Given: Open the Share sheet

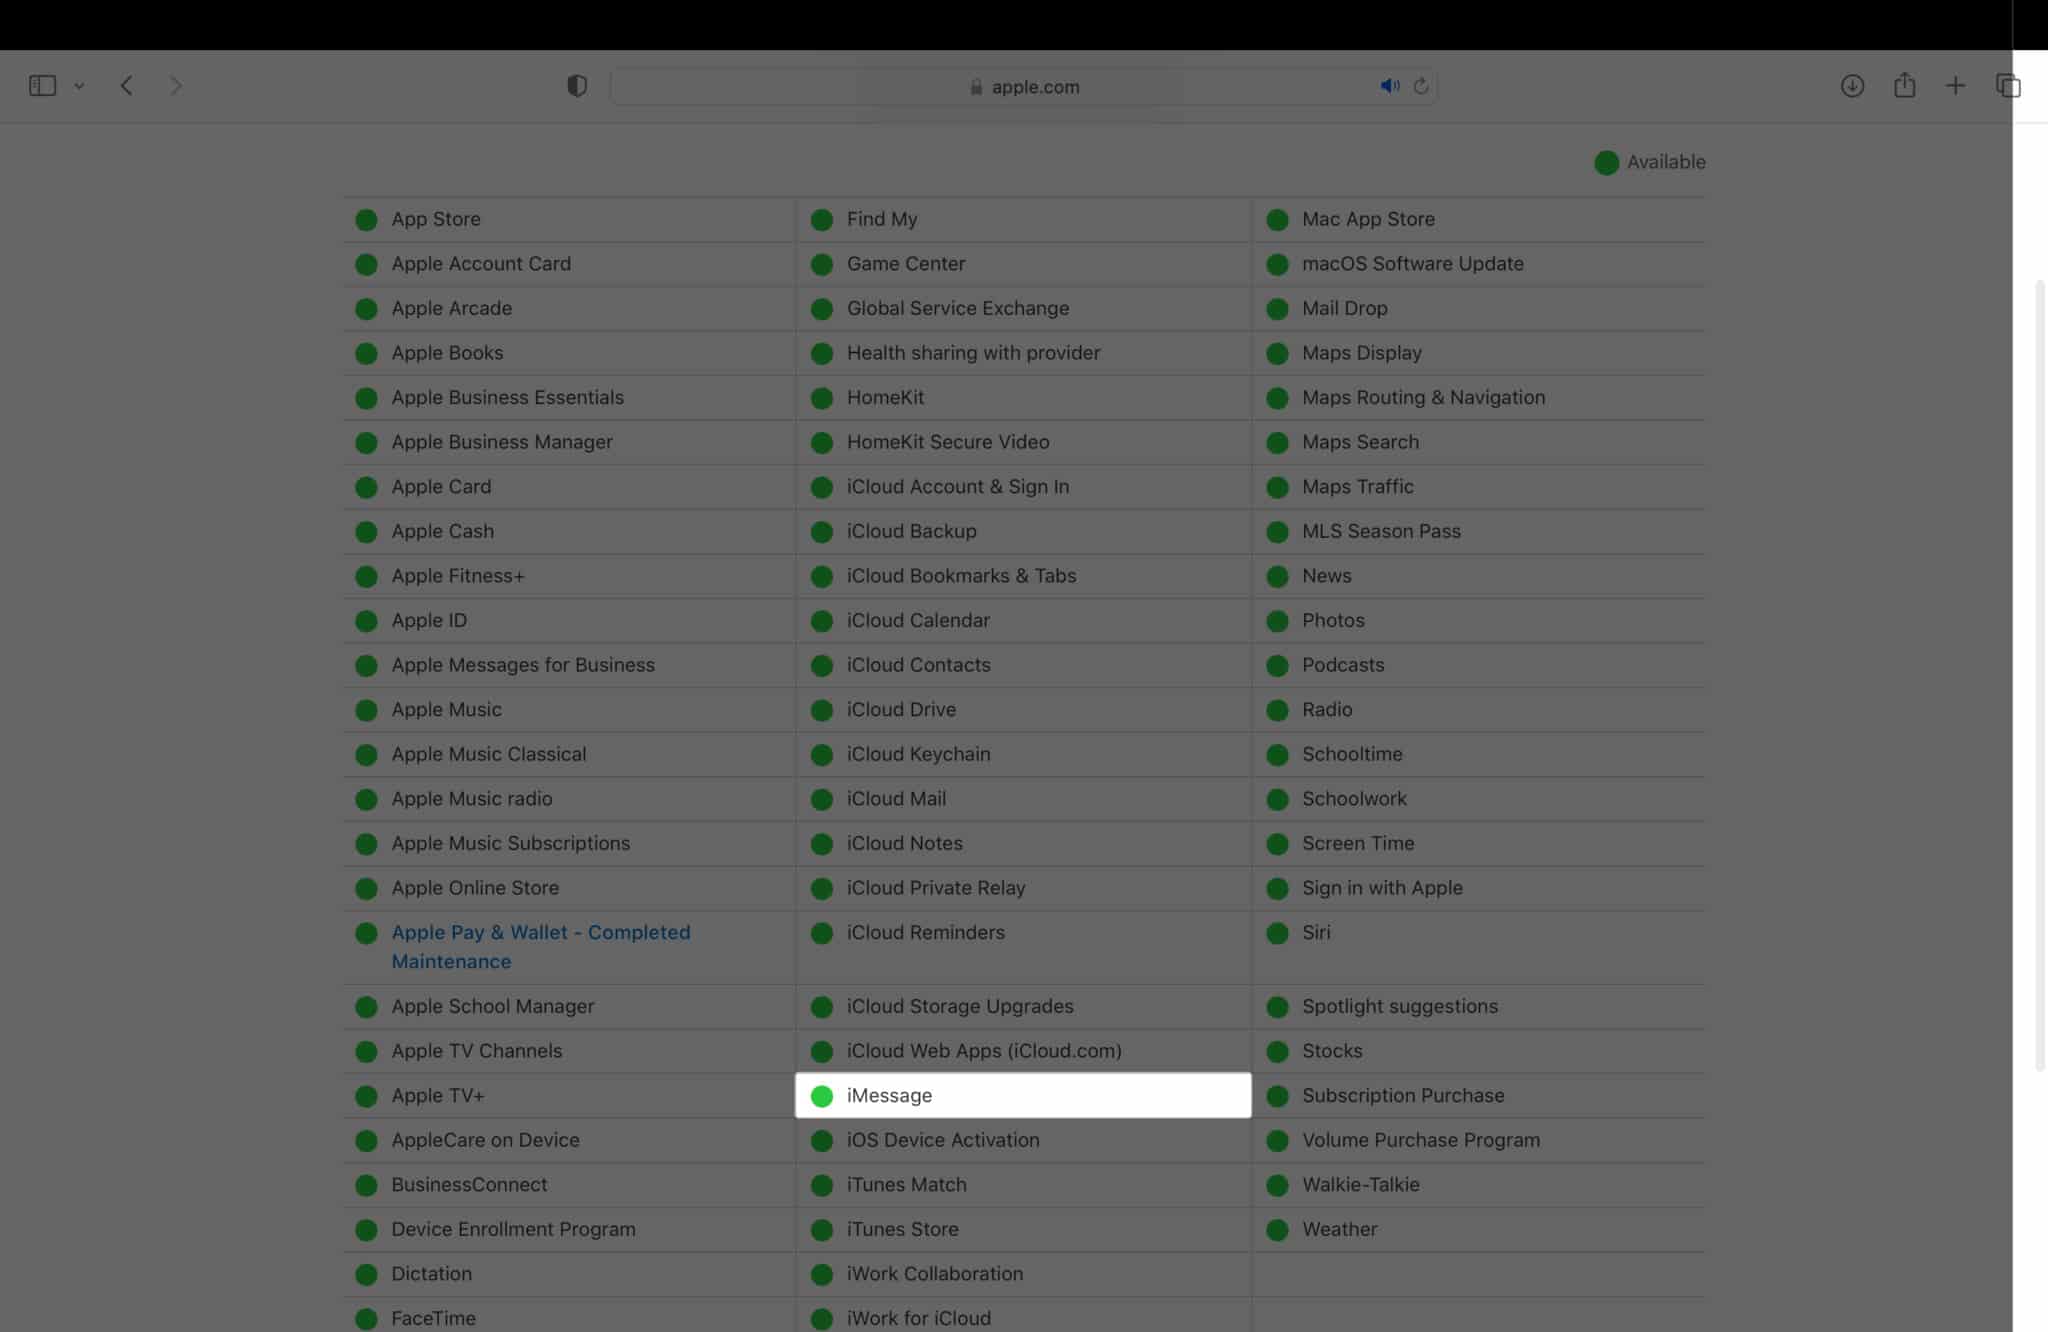Looking at the screenshot, I should (x=1904, y=86).
